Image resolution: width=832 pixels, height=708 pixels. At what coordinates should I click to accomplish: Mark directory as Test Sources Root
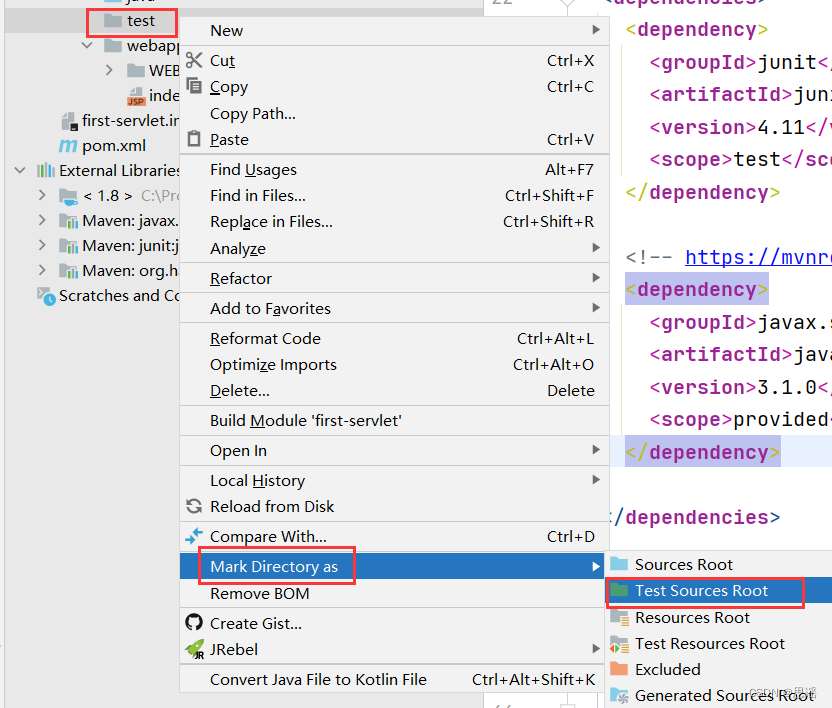point(718,590)
